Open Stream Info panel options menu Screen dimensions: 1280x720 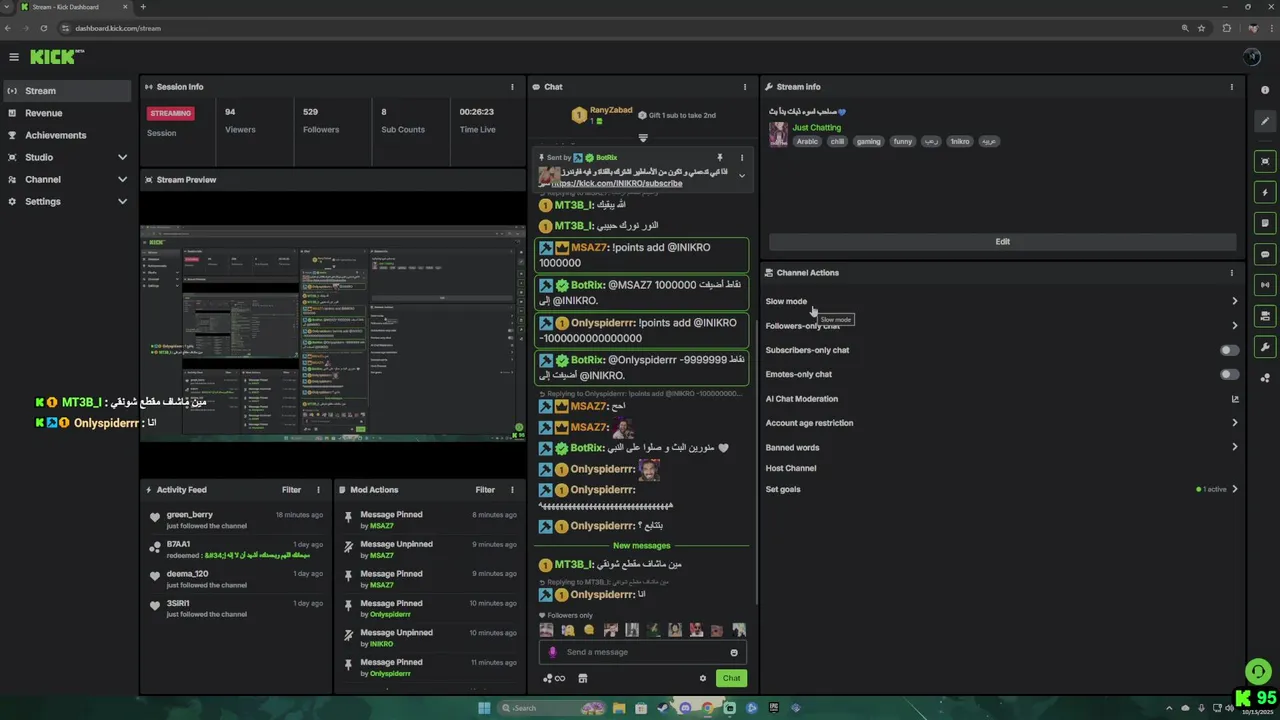1232,87
